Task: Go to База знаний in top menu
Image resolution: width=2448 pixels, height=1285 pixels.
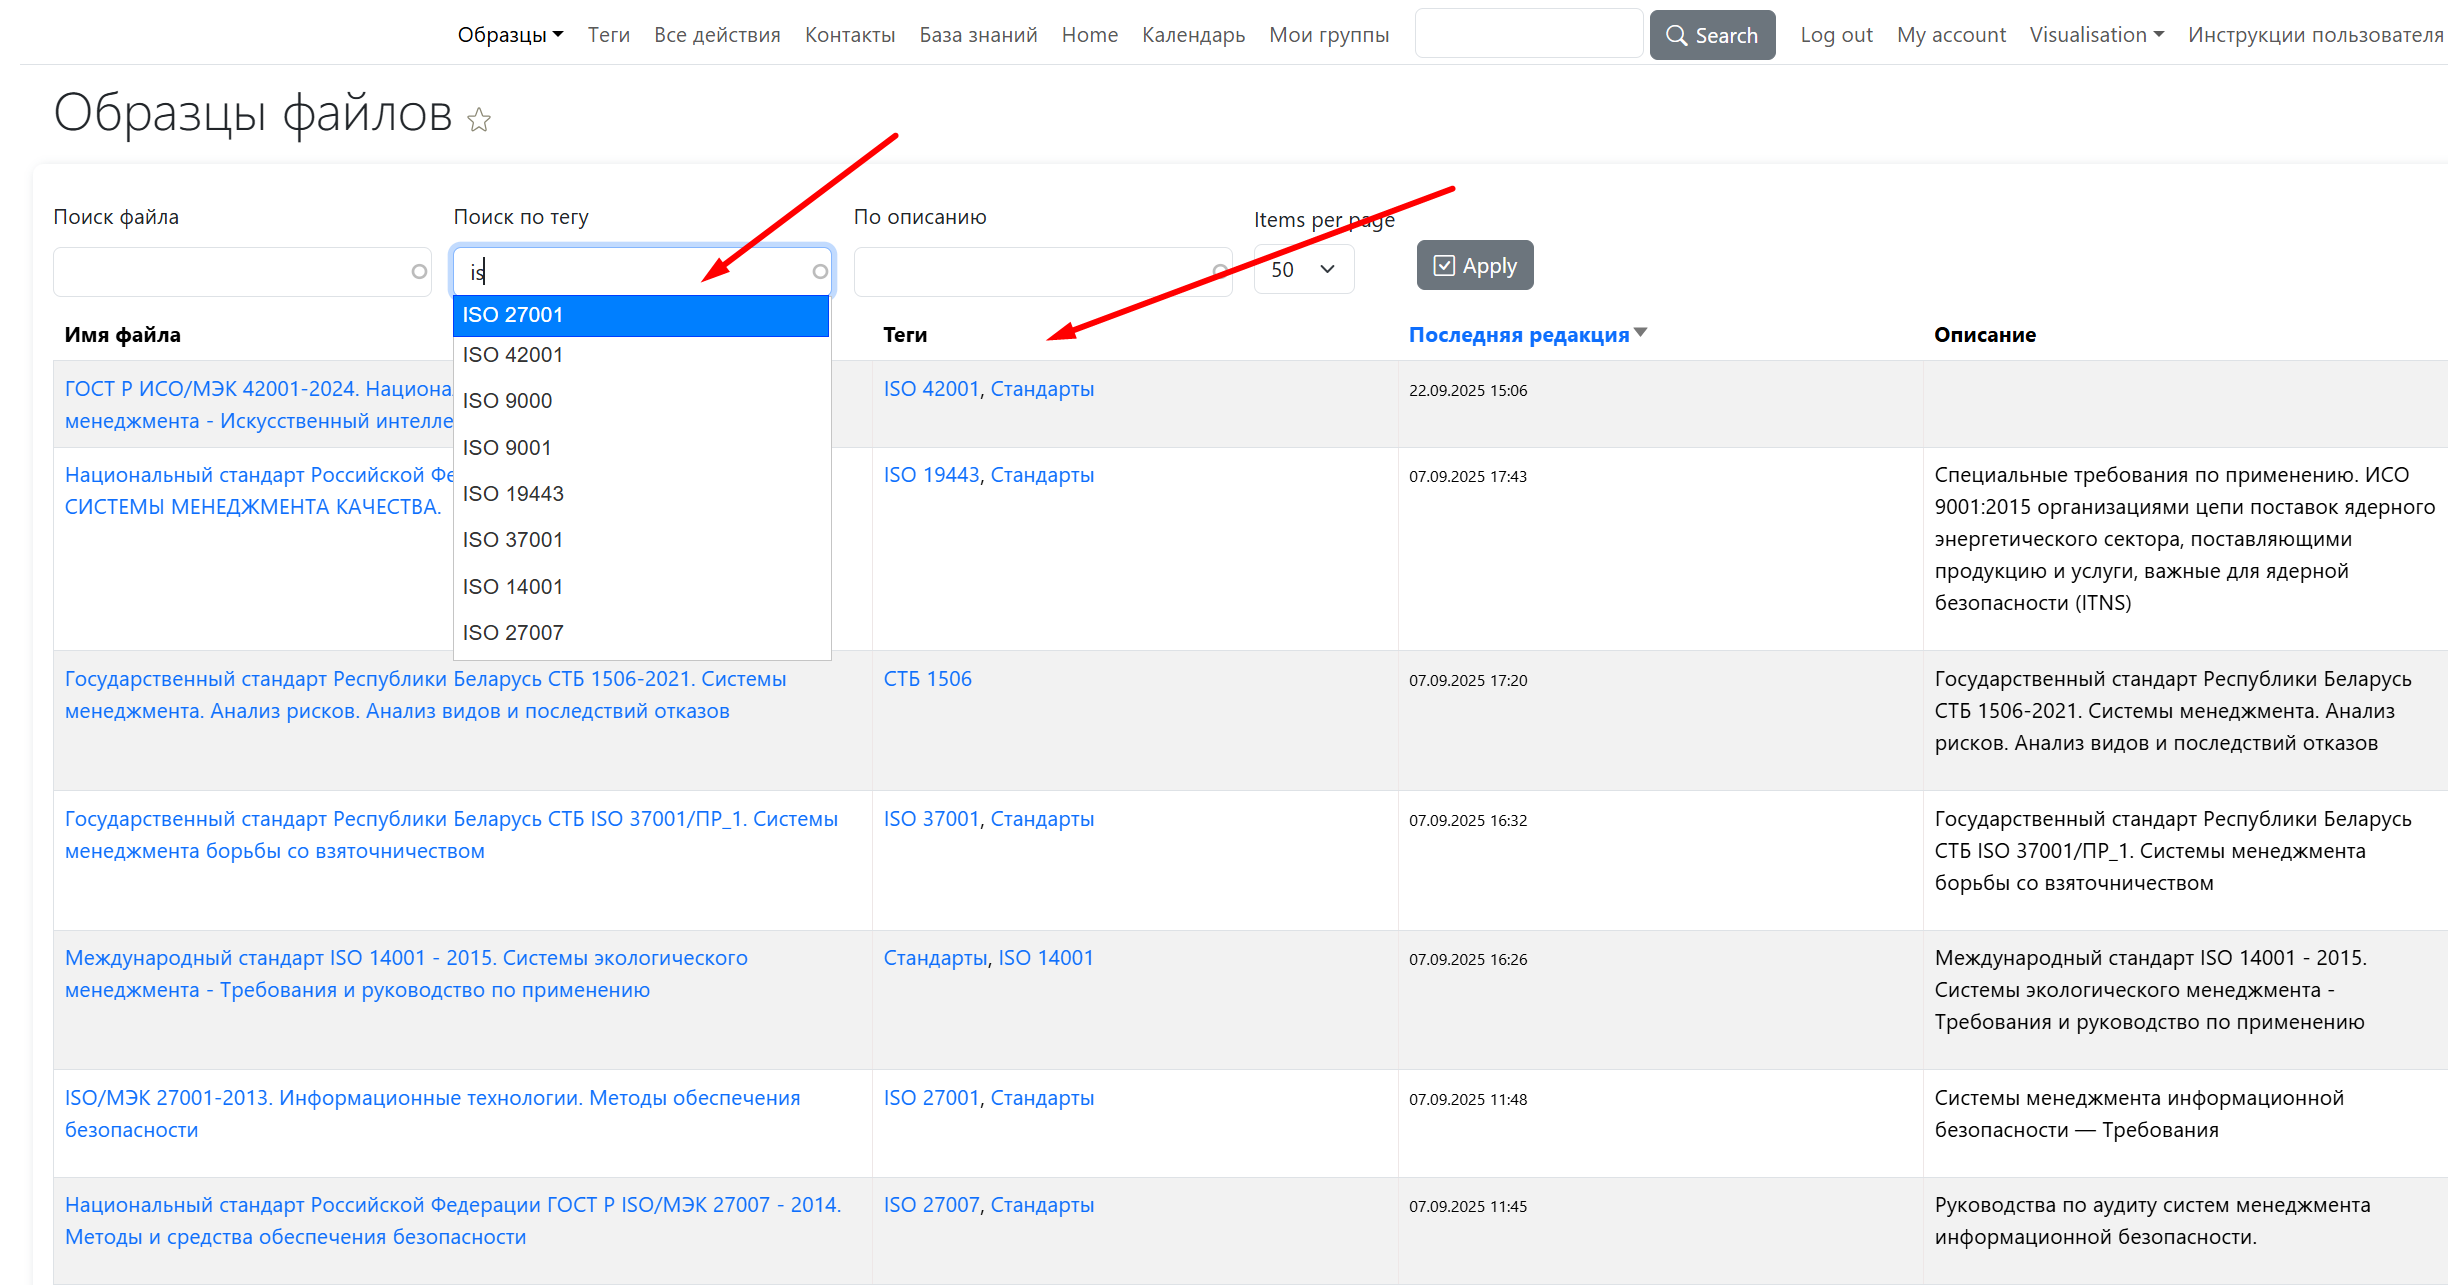Action: (978, 35)
